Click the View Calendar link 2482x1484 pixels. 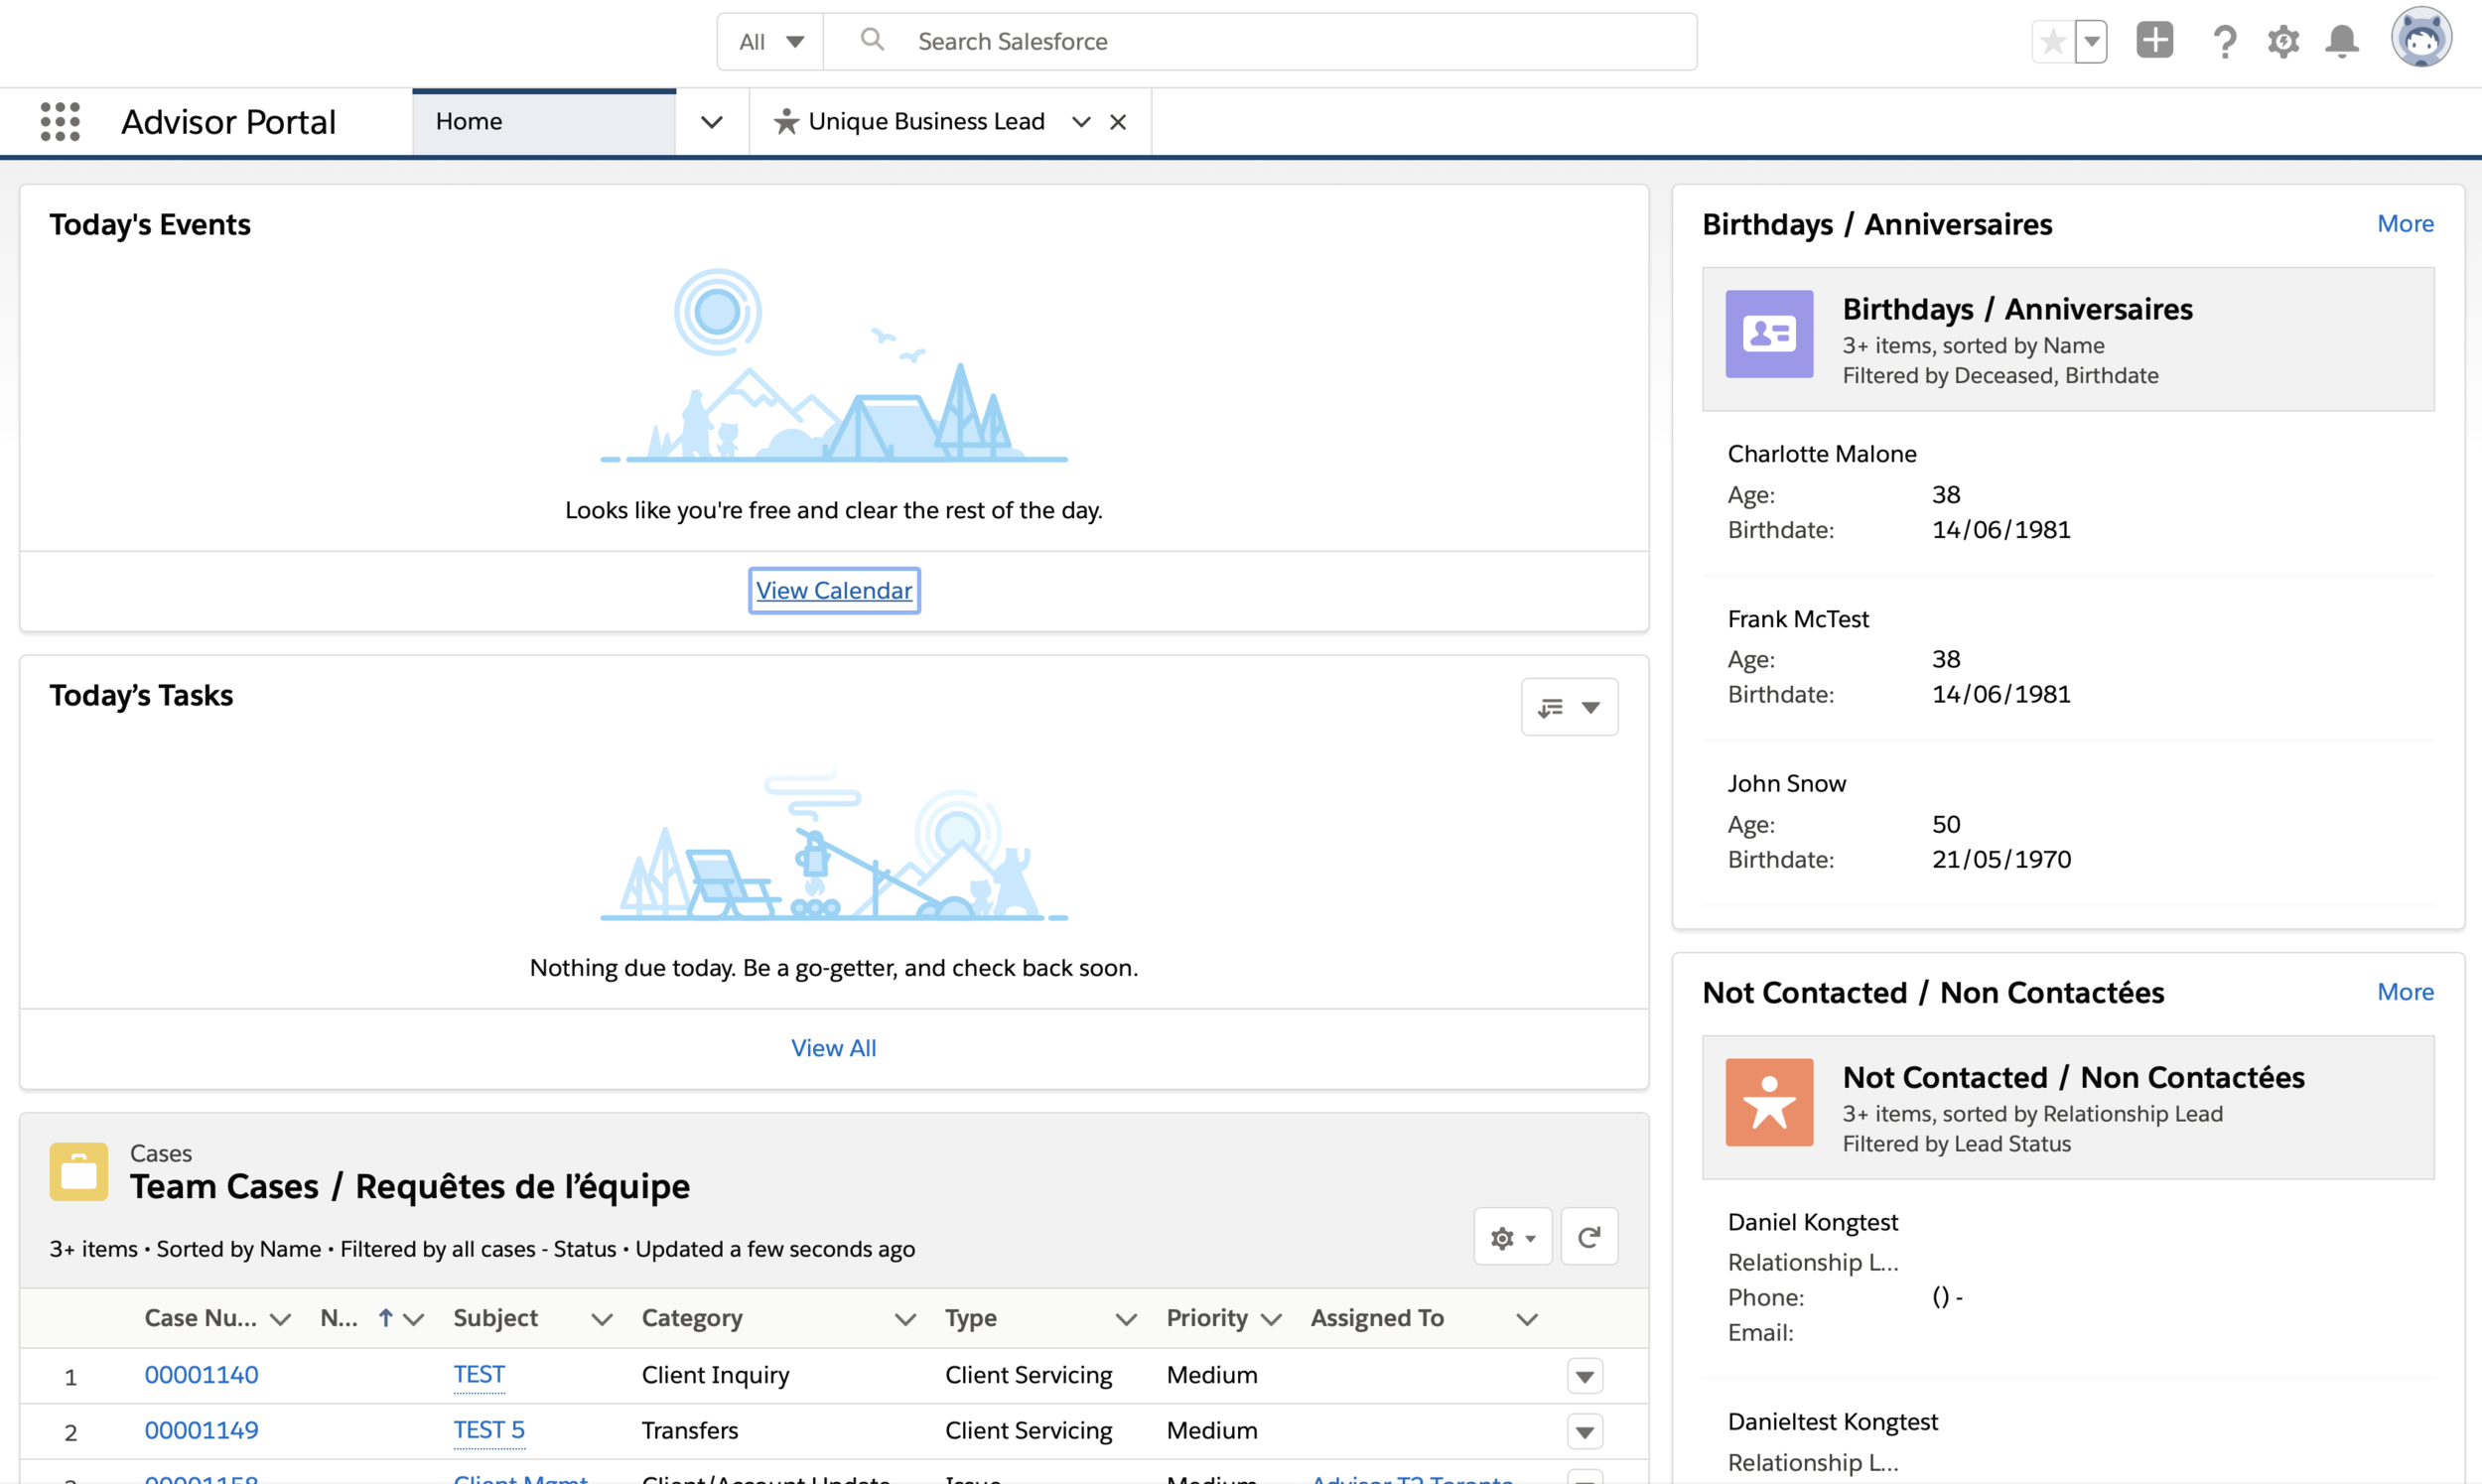coord(833,590)
